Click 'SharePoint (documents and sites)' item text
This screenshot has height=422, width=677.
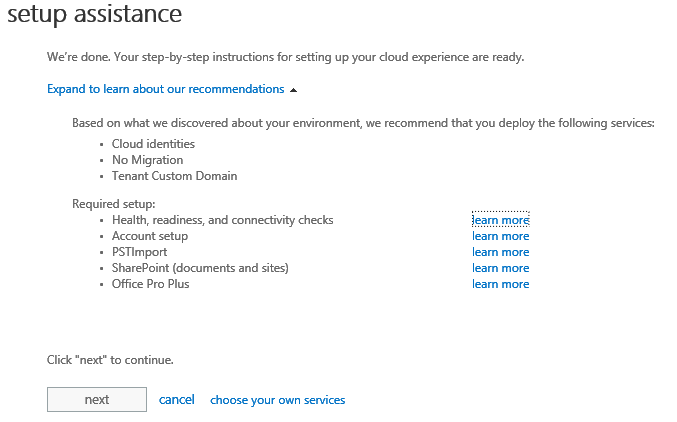click(x=200, y=268)
